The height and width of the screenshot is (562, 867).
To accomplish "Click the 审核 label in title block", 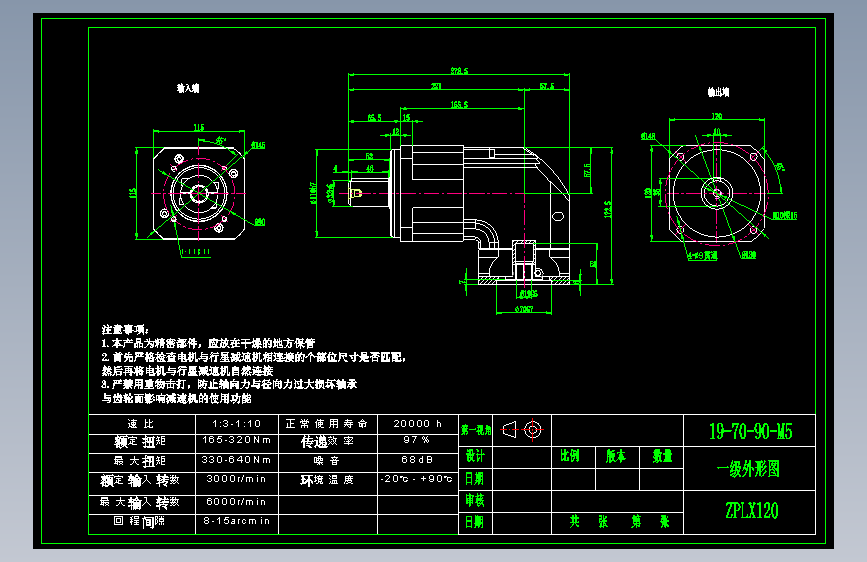I will click(x=475, y=501).
